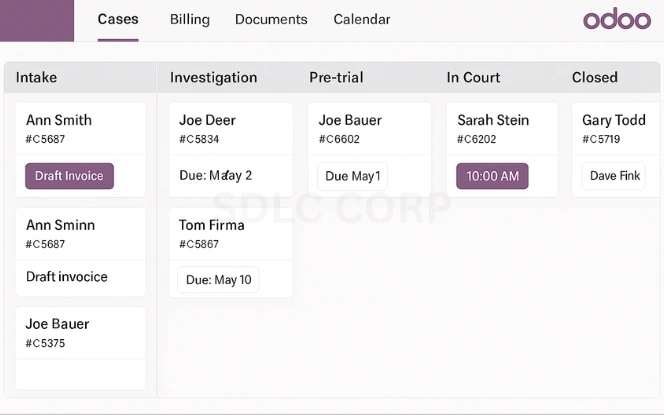Screen dimensions: 664x415
Task: Open the Gary Todd case card
Action: tap(617, 149)
